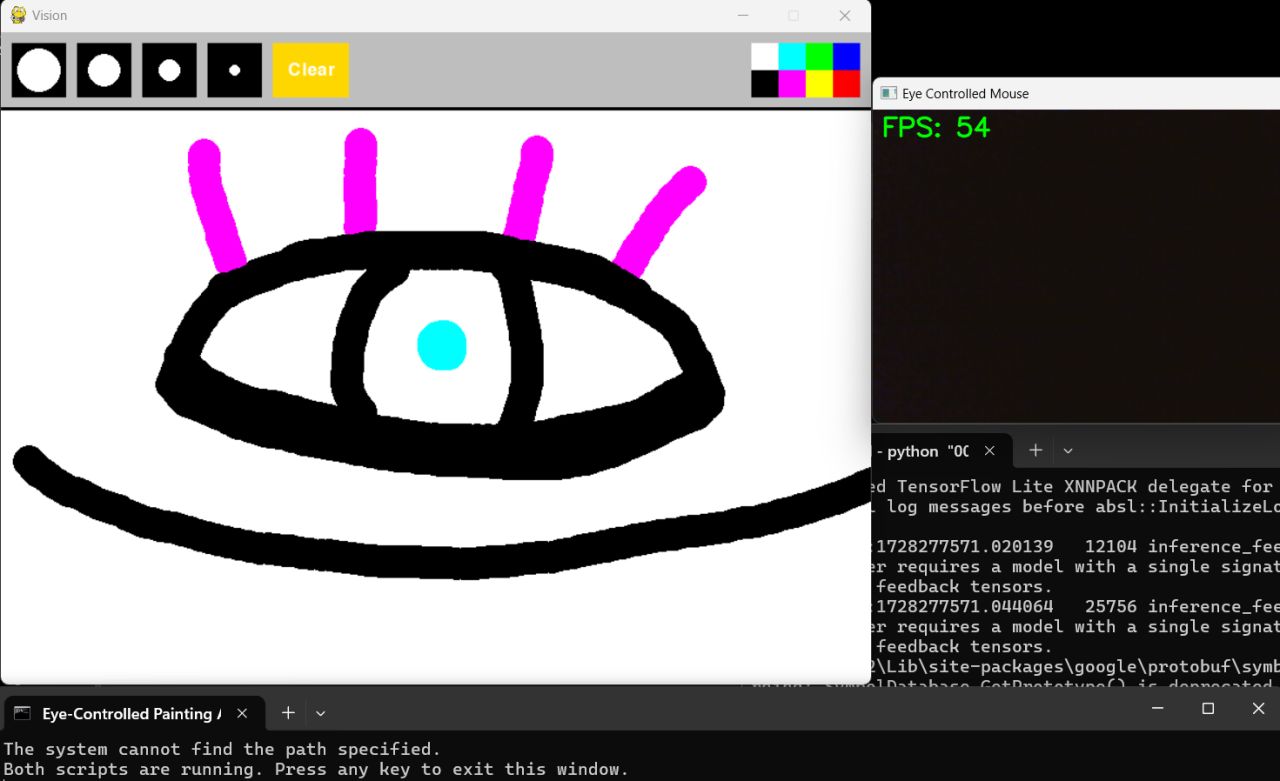Pick the cyan color swatch
The width and height of the screenshot is (1280, 781).
click(792, 56)
